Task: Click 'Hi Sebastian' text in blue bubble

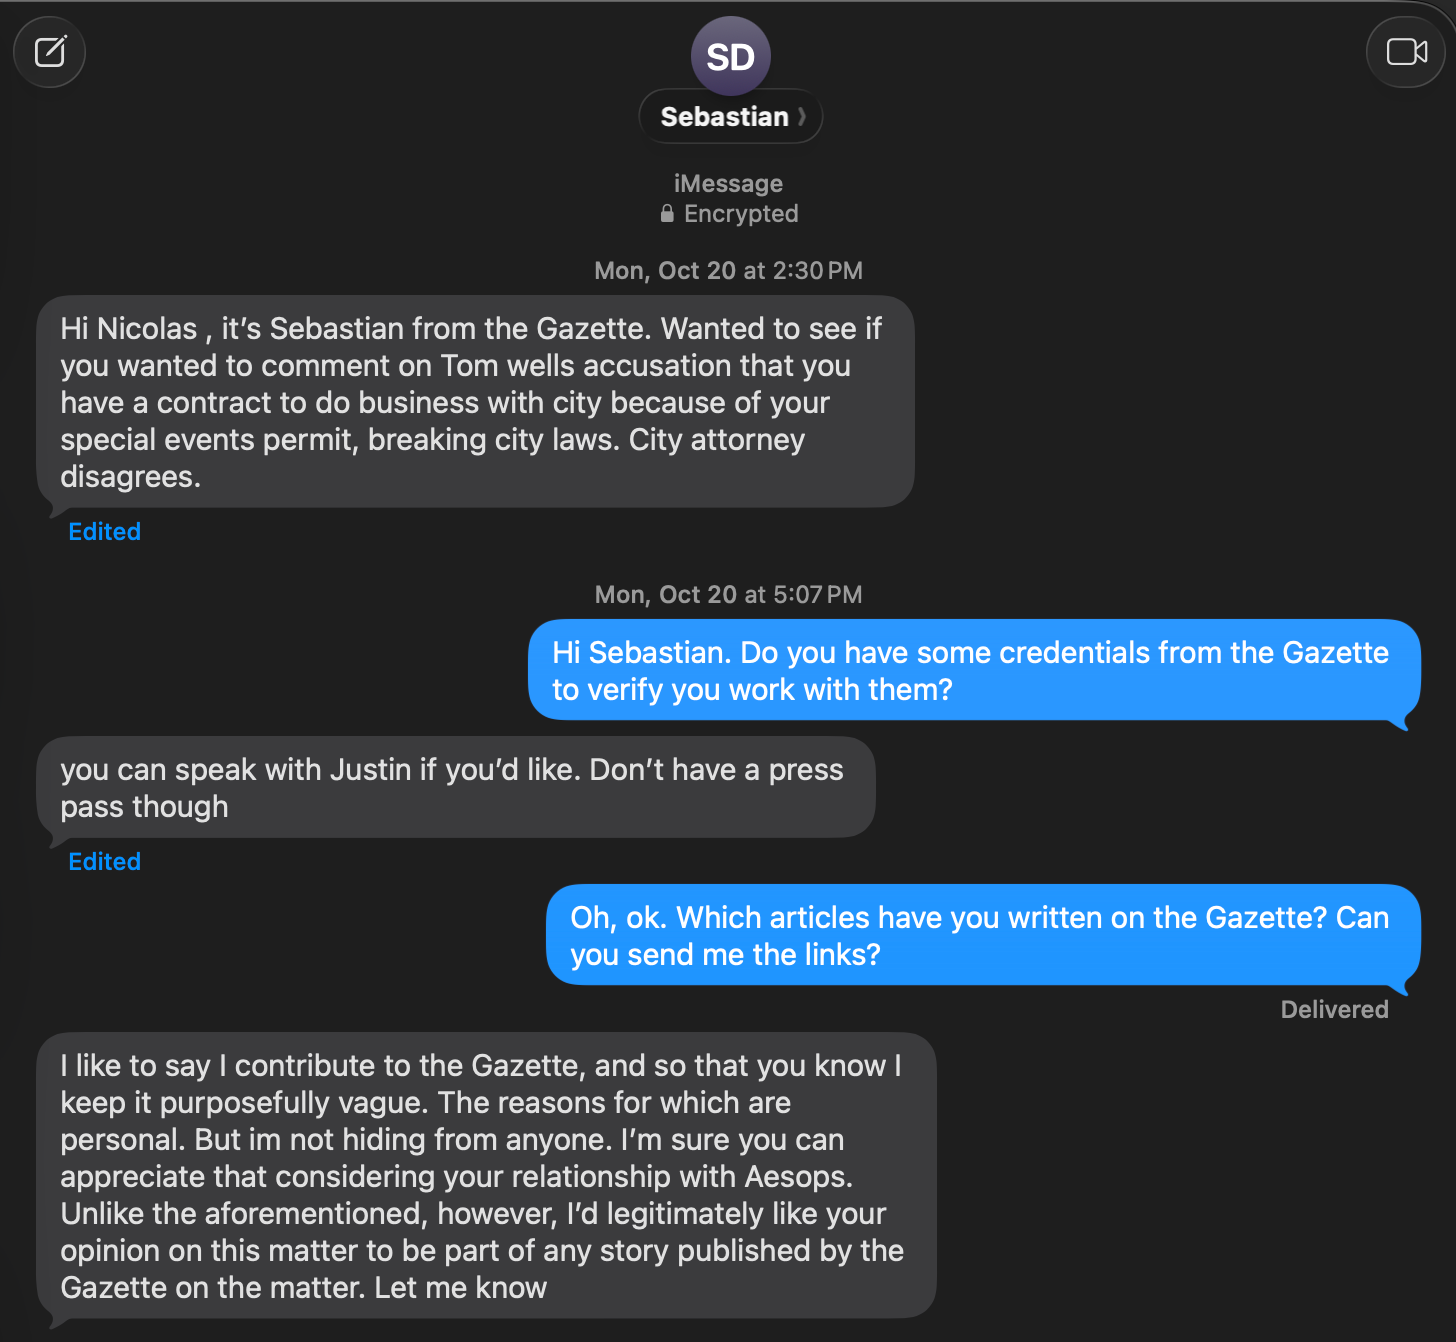Action: (x=640, y=653)
